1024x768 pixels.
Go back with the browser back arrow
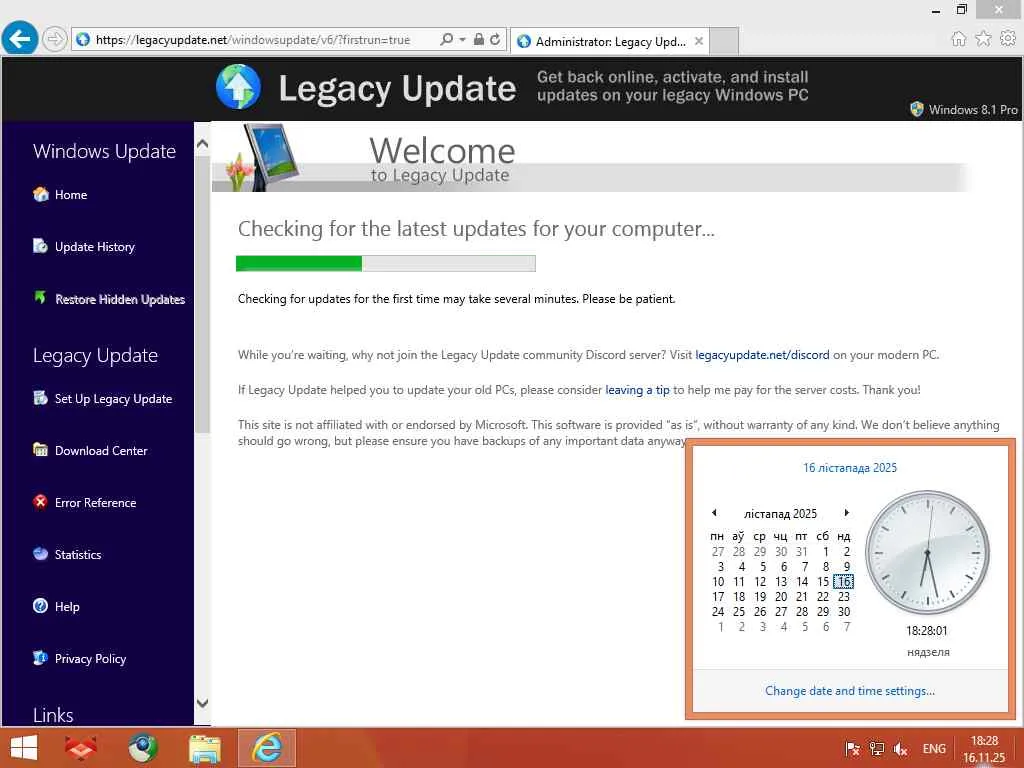[20, 39]
